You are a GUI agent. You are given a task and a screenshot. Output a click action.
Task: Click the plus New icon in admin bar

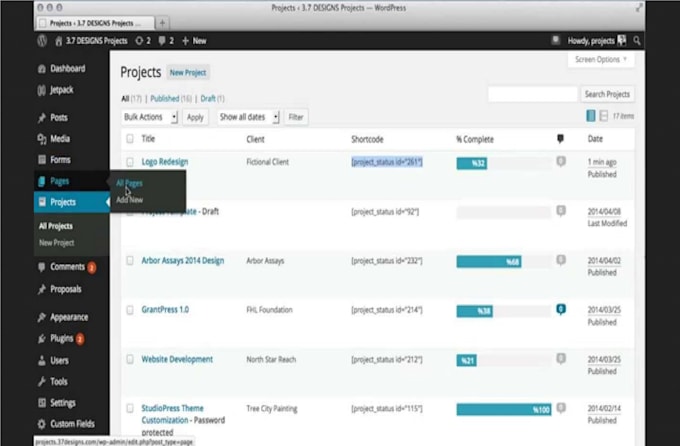coord(186,41)
